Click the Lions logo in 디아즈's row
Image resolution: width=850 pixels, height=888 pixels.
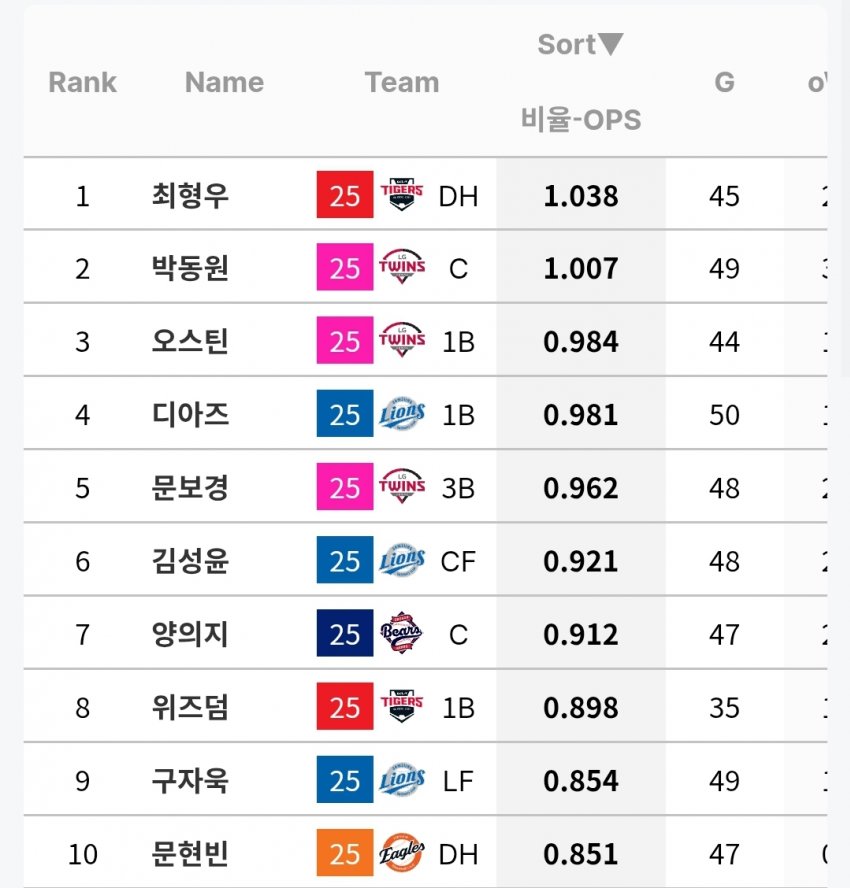(x=402, y=413)
